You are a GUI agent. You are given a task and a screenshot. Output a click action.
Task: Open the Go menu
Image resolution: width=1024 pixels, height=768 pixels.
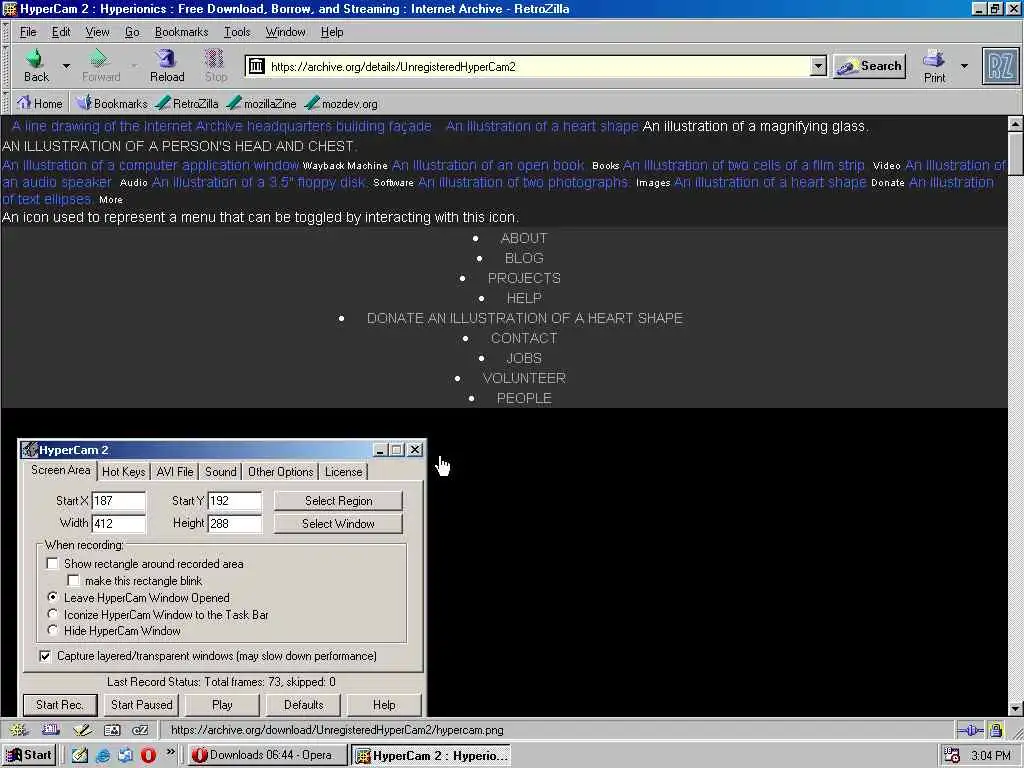coord(132,32)
